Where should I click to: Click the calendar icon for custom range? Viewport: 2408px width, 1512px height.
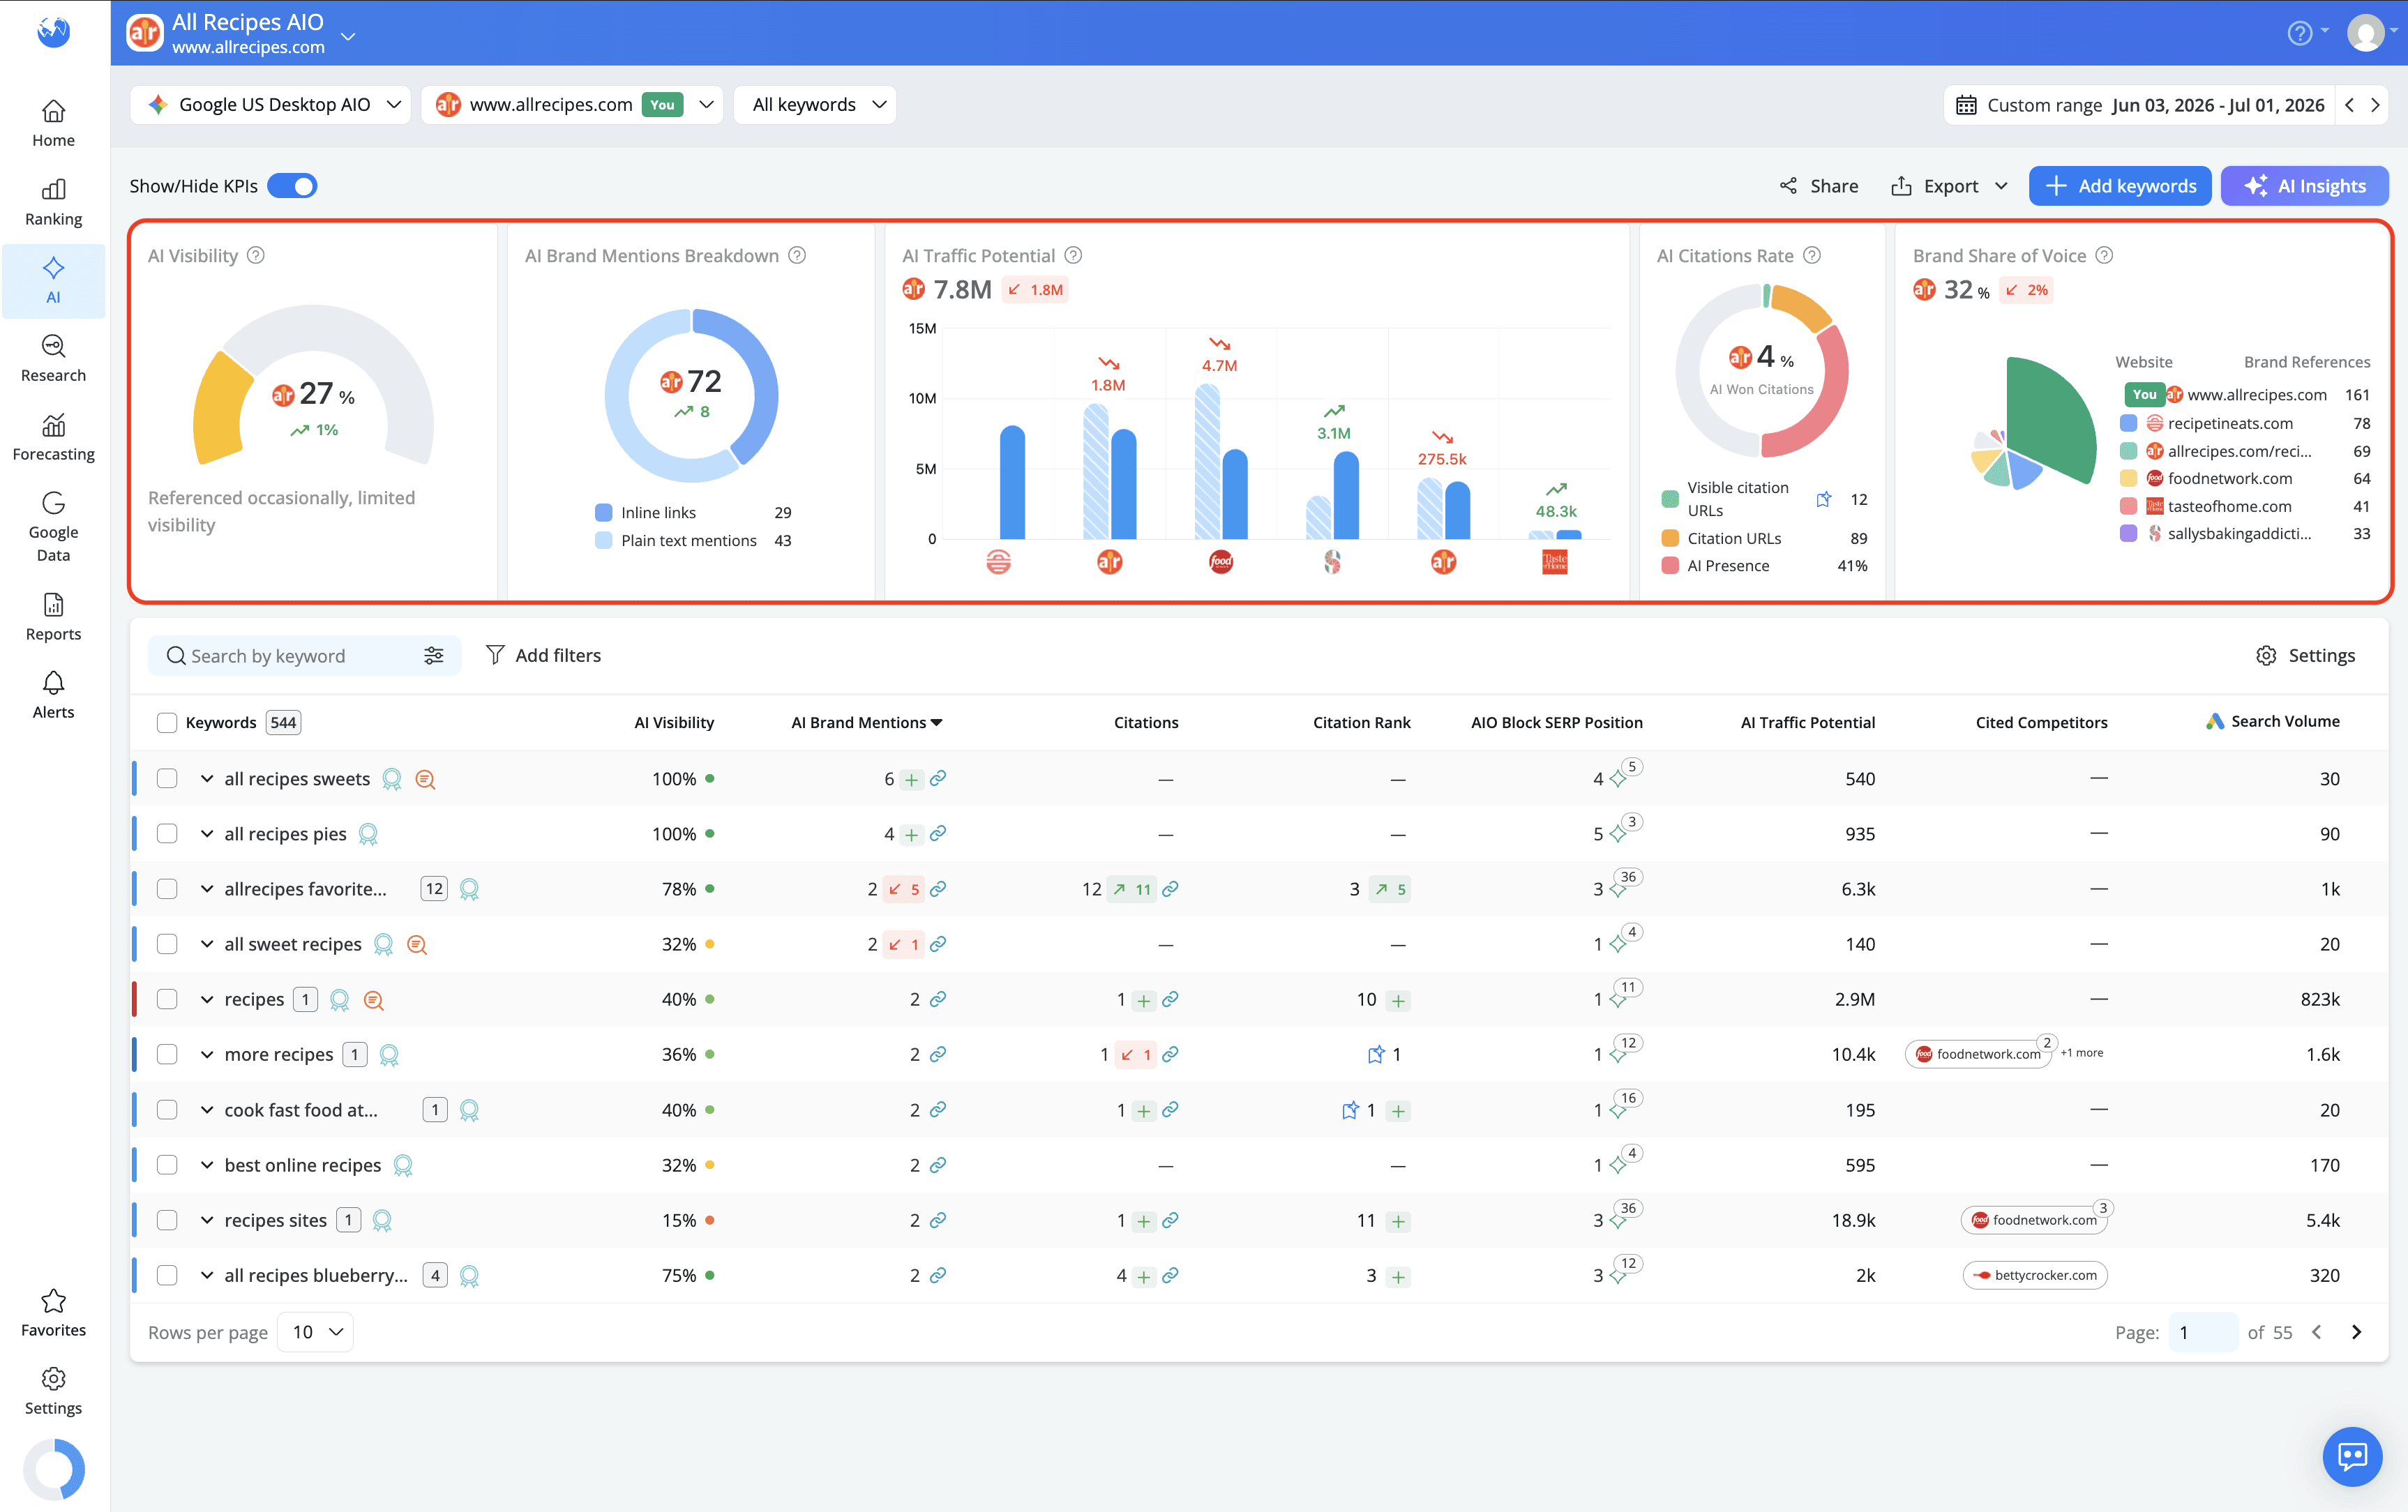click(1966, 105)
